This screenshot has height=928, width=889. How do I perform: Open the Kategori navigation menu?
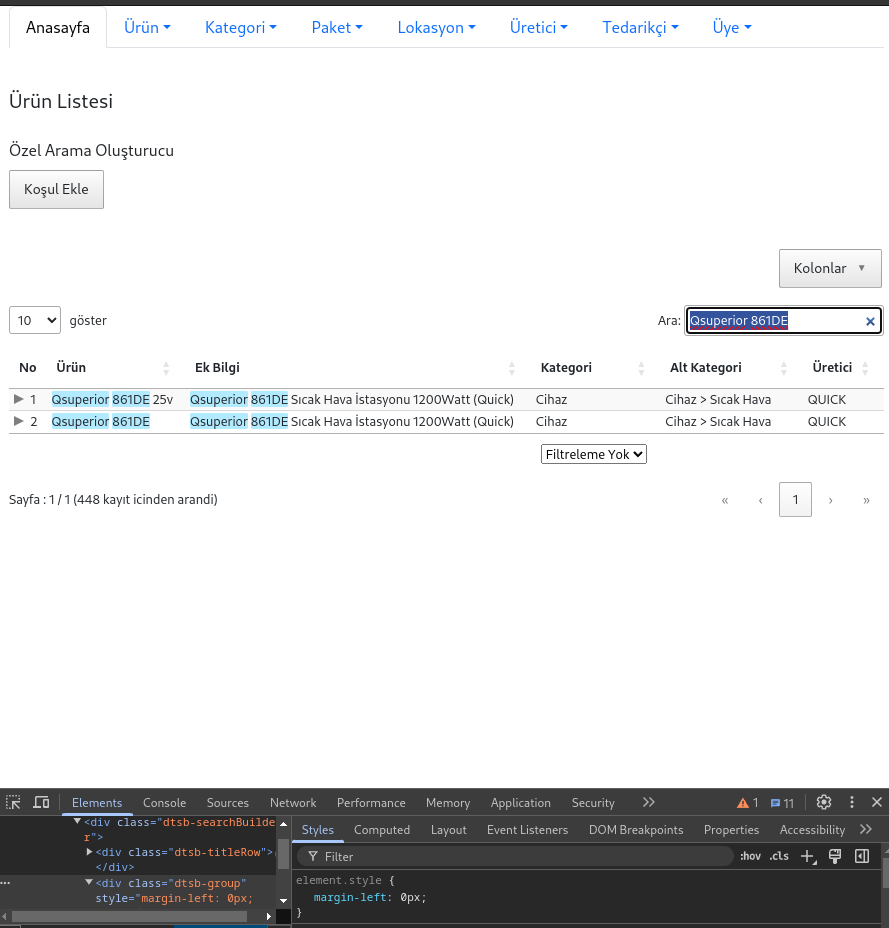241,27
